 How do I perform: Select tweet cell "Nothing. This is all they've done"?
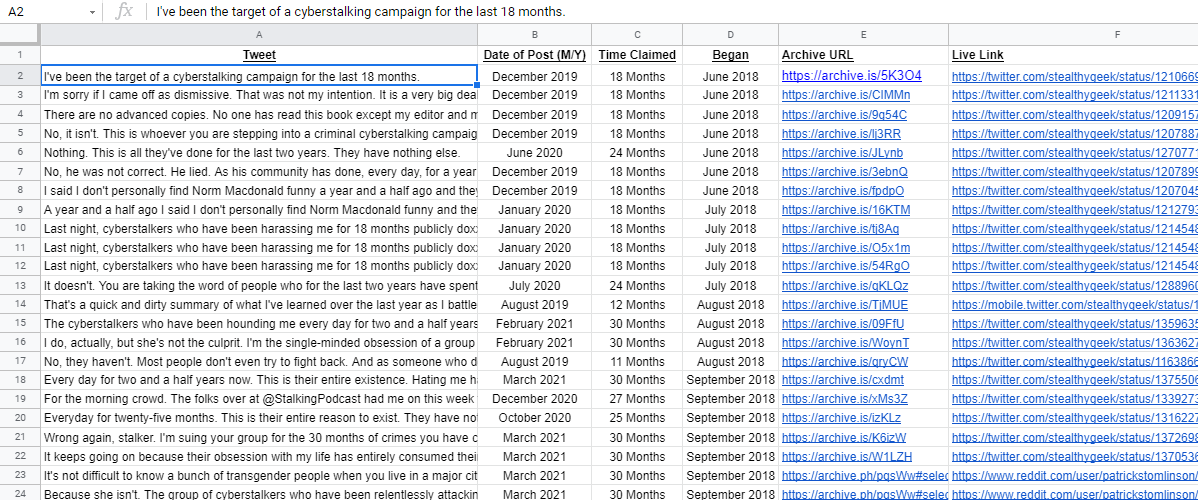[259, 152]
